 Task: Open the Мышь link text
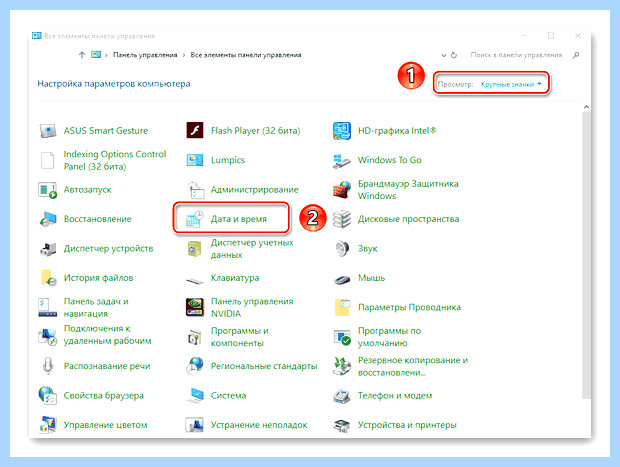click(x=371, y=278)
